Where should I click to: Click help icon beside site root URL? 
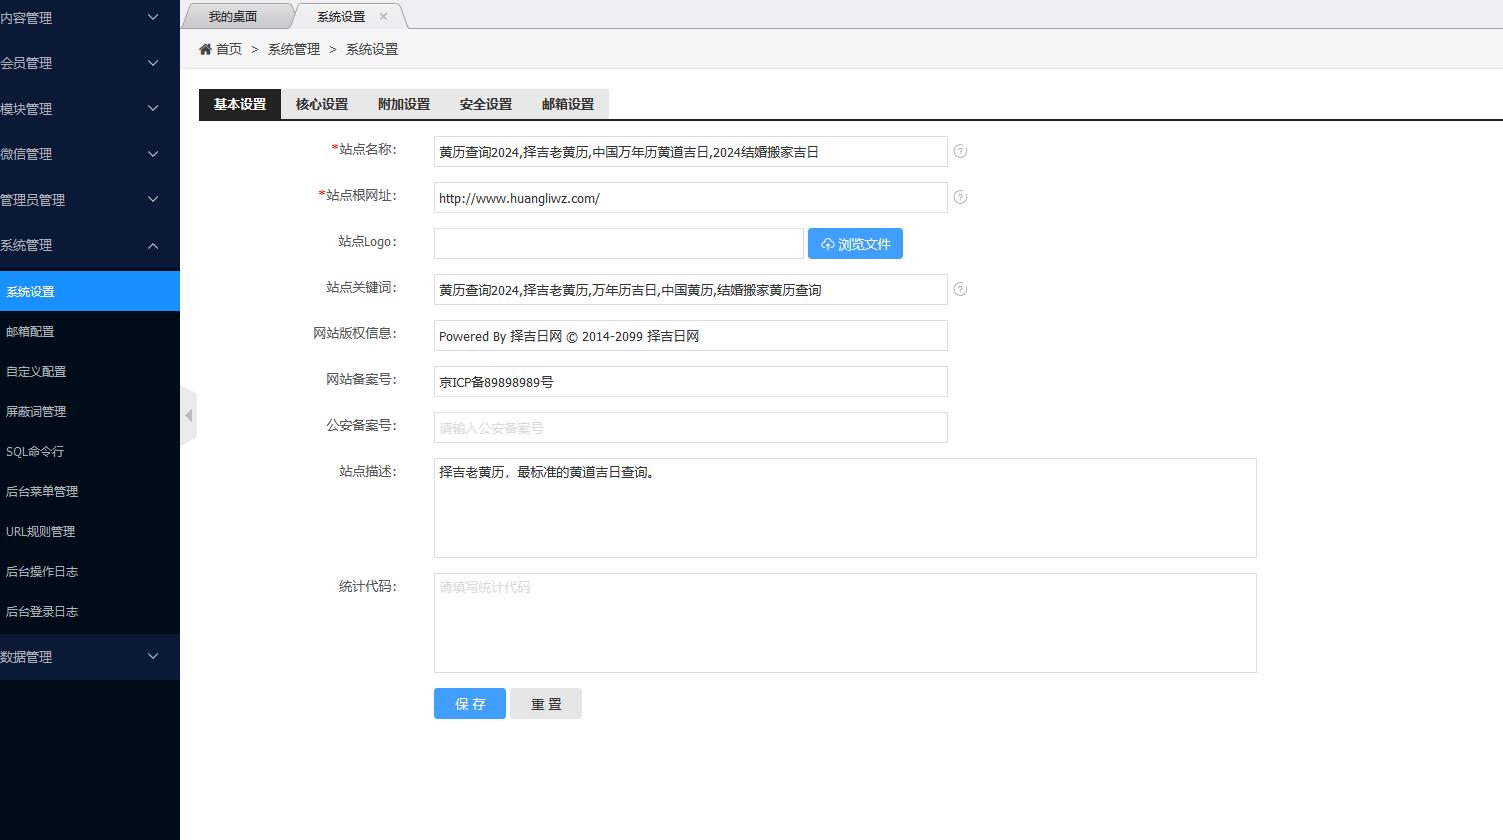tap(960, 197)
